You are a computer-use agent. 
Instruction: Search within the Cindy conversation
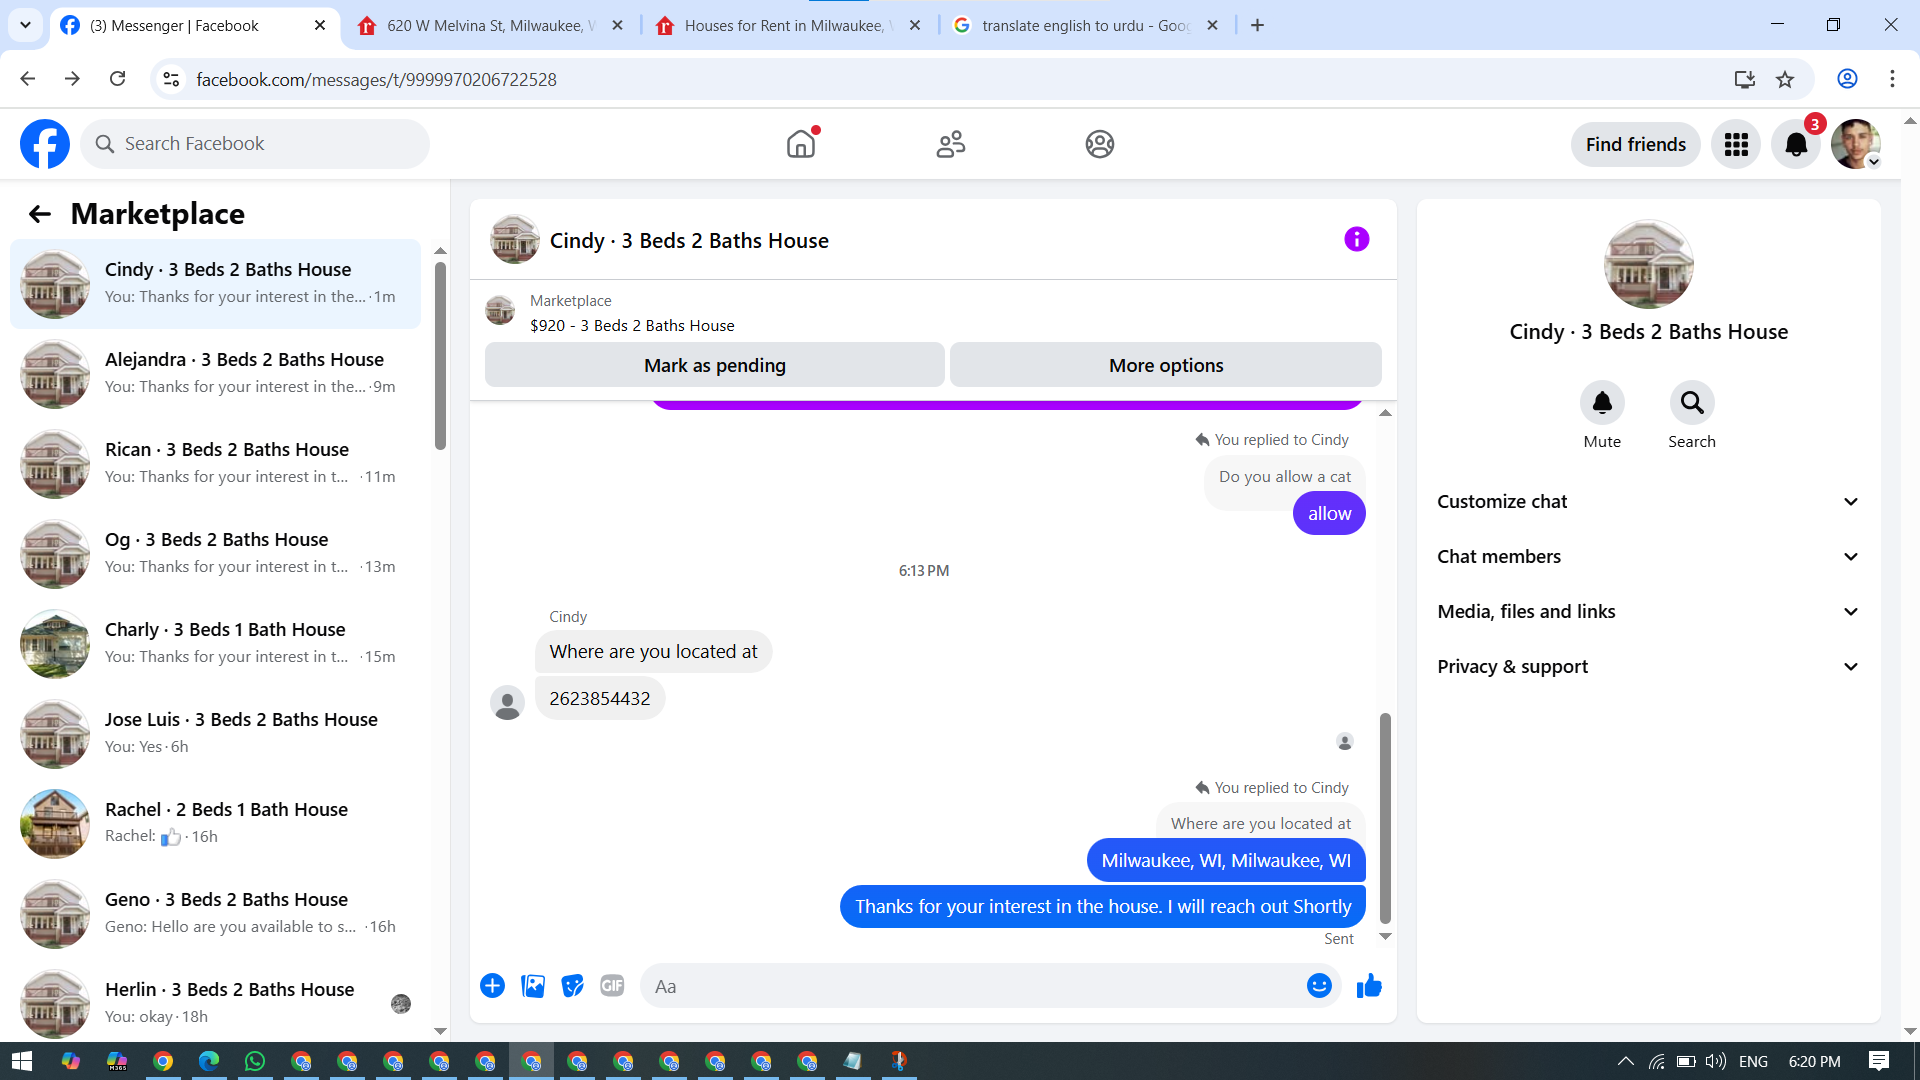click(x=1692, y=403)
